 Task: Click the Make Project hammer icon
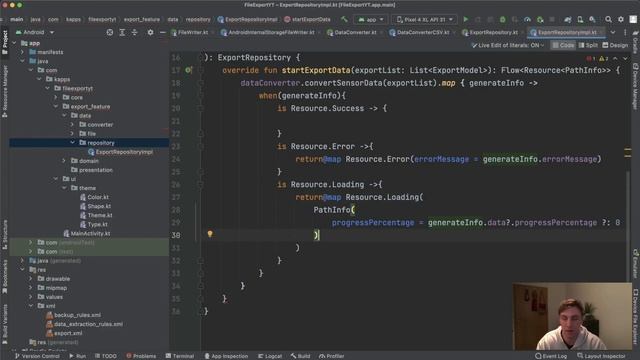344,19
